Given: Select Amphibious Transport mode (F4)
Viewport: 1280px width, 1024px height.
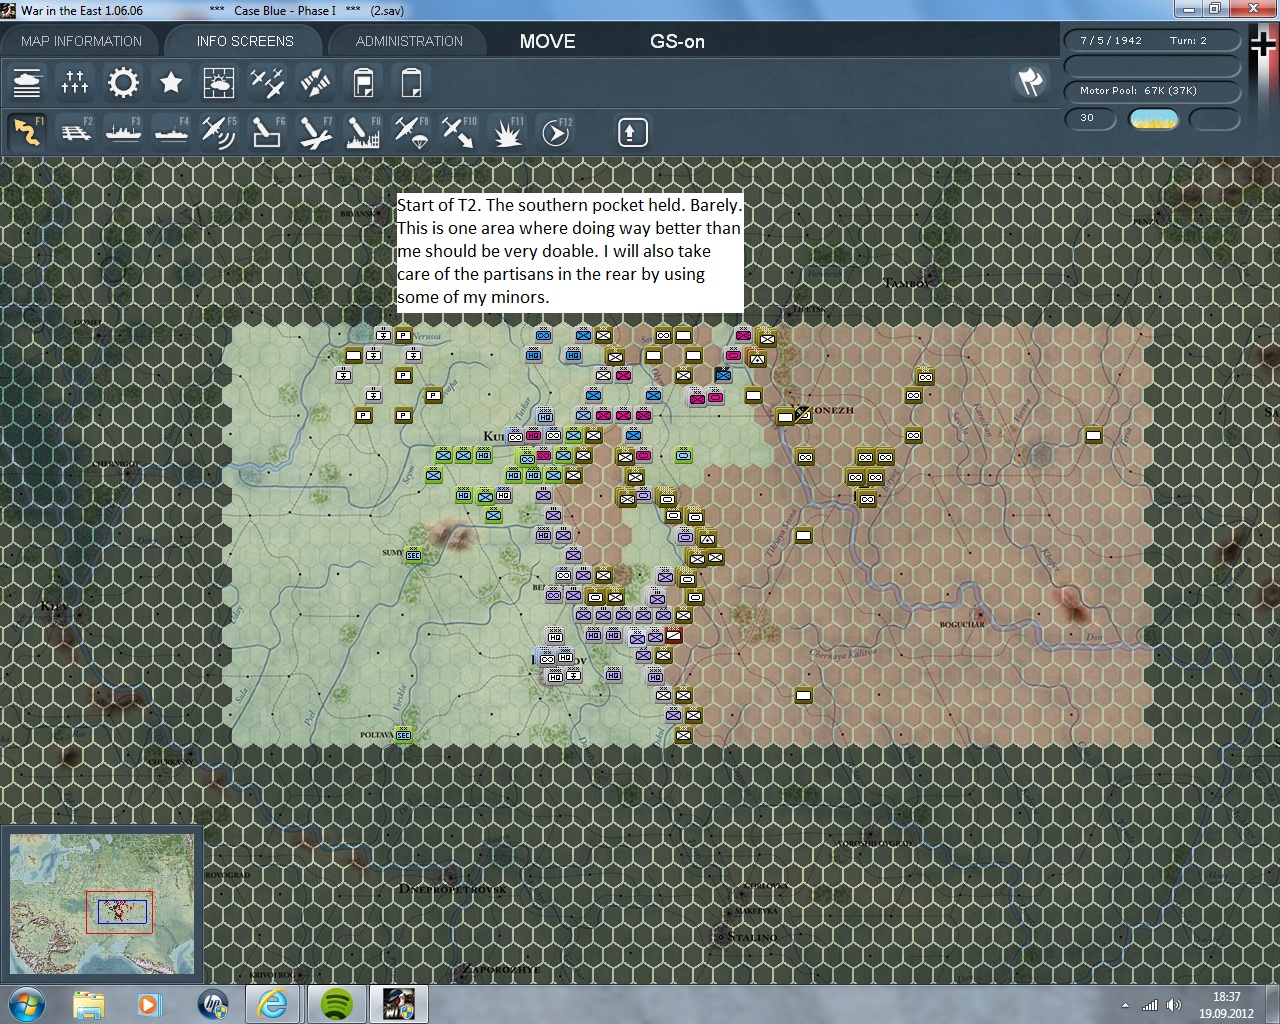Looking at the screenshot, I should [171, 132].
